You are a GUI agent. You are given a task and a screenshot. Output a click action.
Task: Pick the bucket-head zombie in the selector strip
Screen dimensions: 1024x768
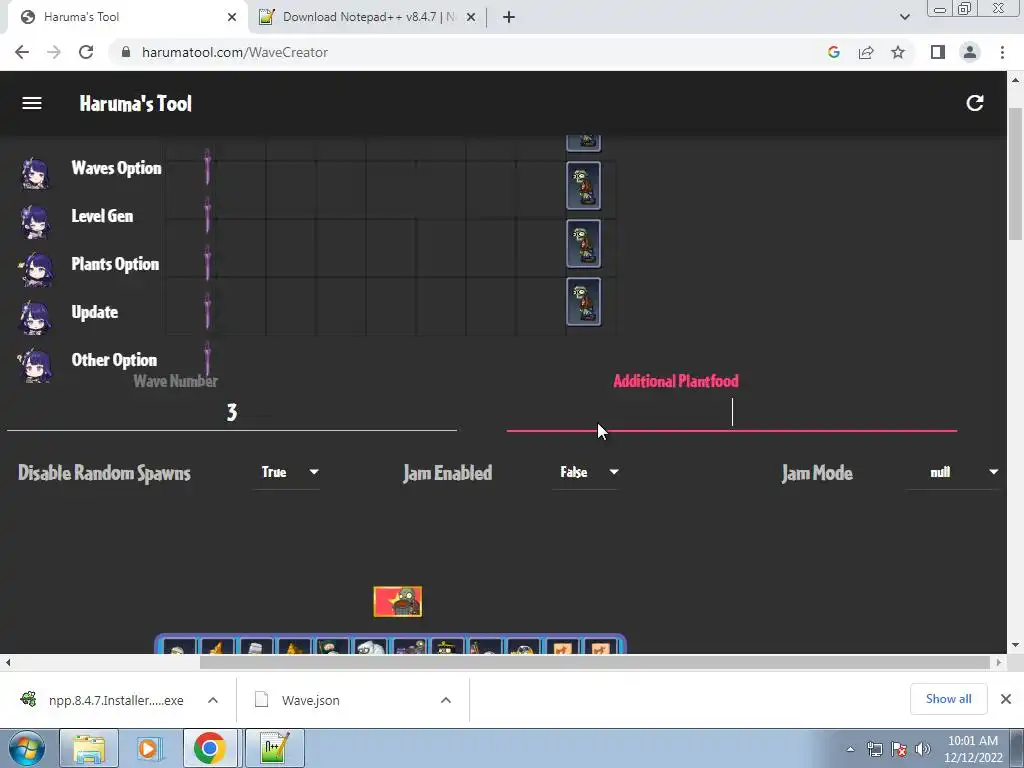(256, 647)
